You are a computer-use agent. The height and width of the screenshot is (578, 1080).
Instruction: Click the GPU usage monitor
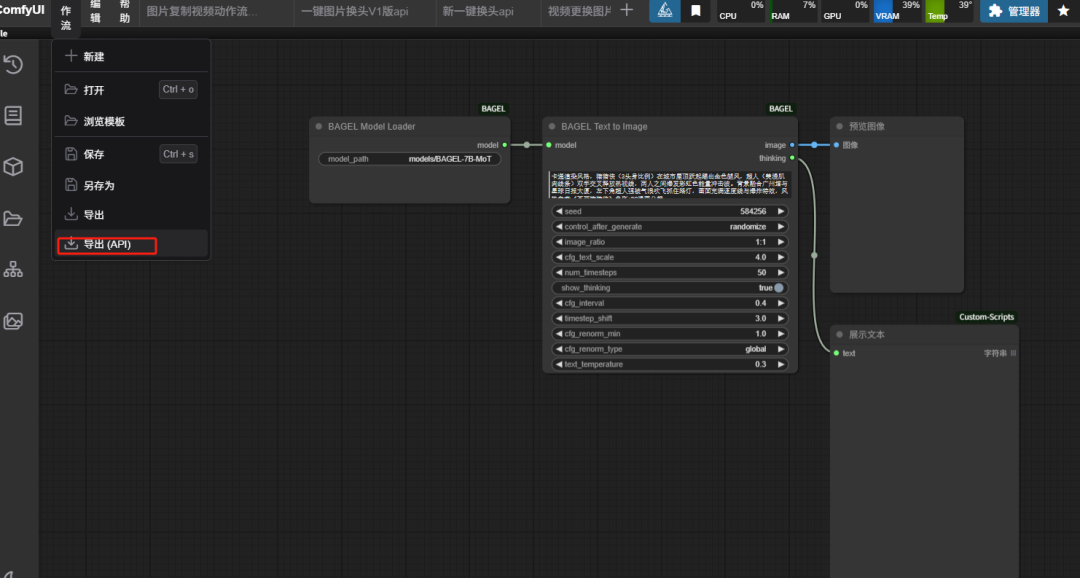pos(846,11)
